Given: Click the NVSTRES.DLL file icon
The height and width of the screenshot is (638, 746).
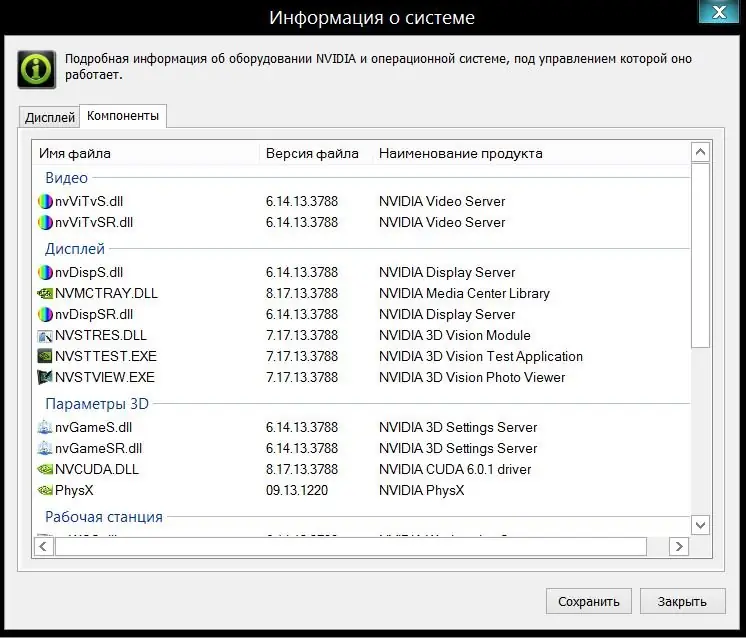Looking at the screenshot, I should pyautogui.click(x=45, y=336).
